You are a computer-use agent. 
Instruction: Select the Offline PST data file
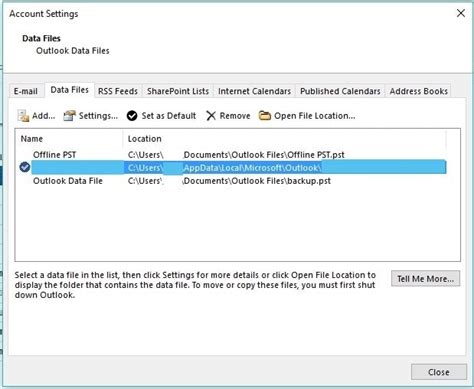(55, 155)
